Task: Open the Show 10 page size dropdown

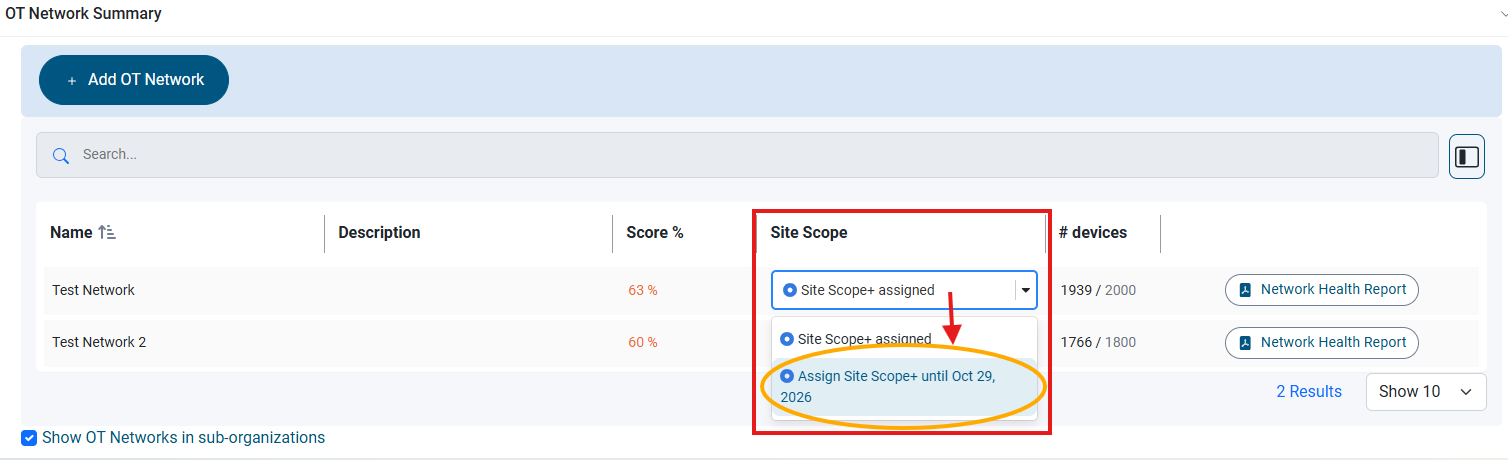Action: [1426, 392]
